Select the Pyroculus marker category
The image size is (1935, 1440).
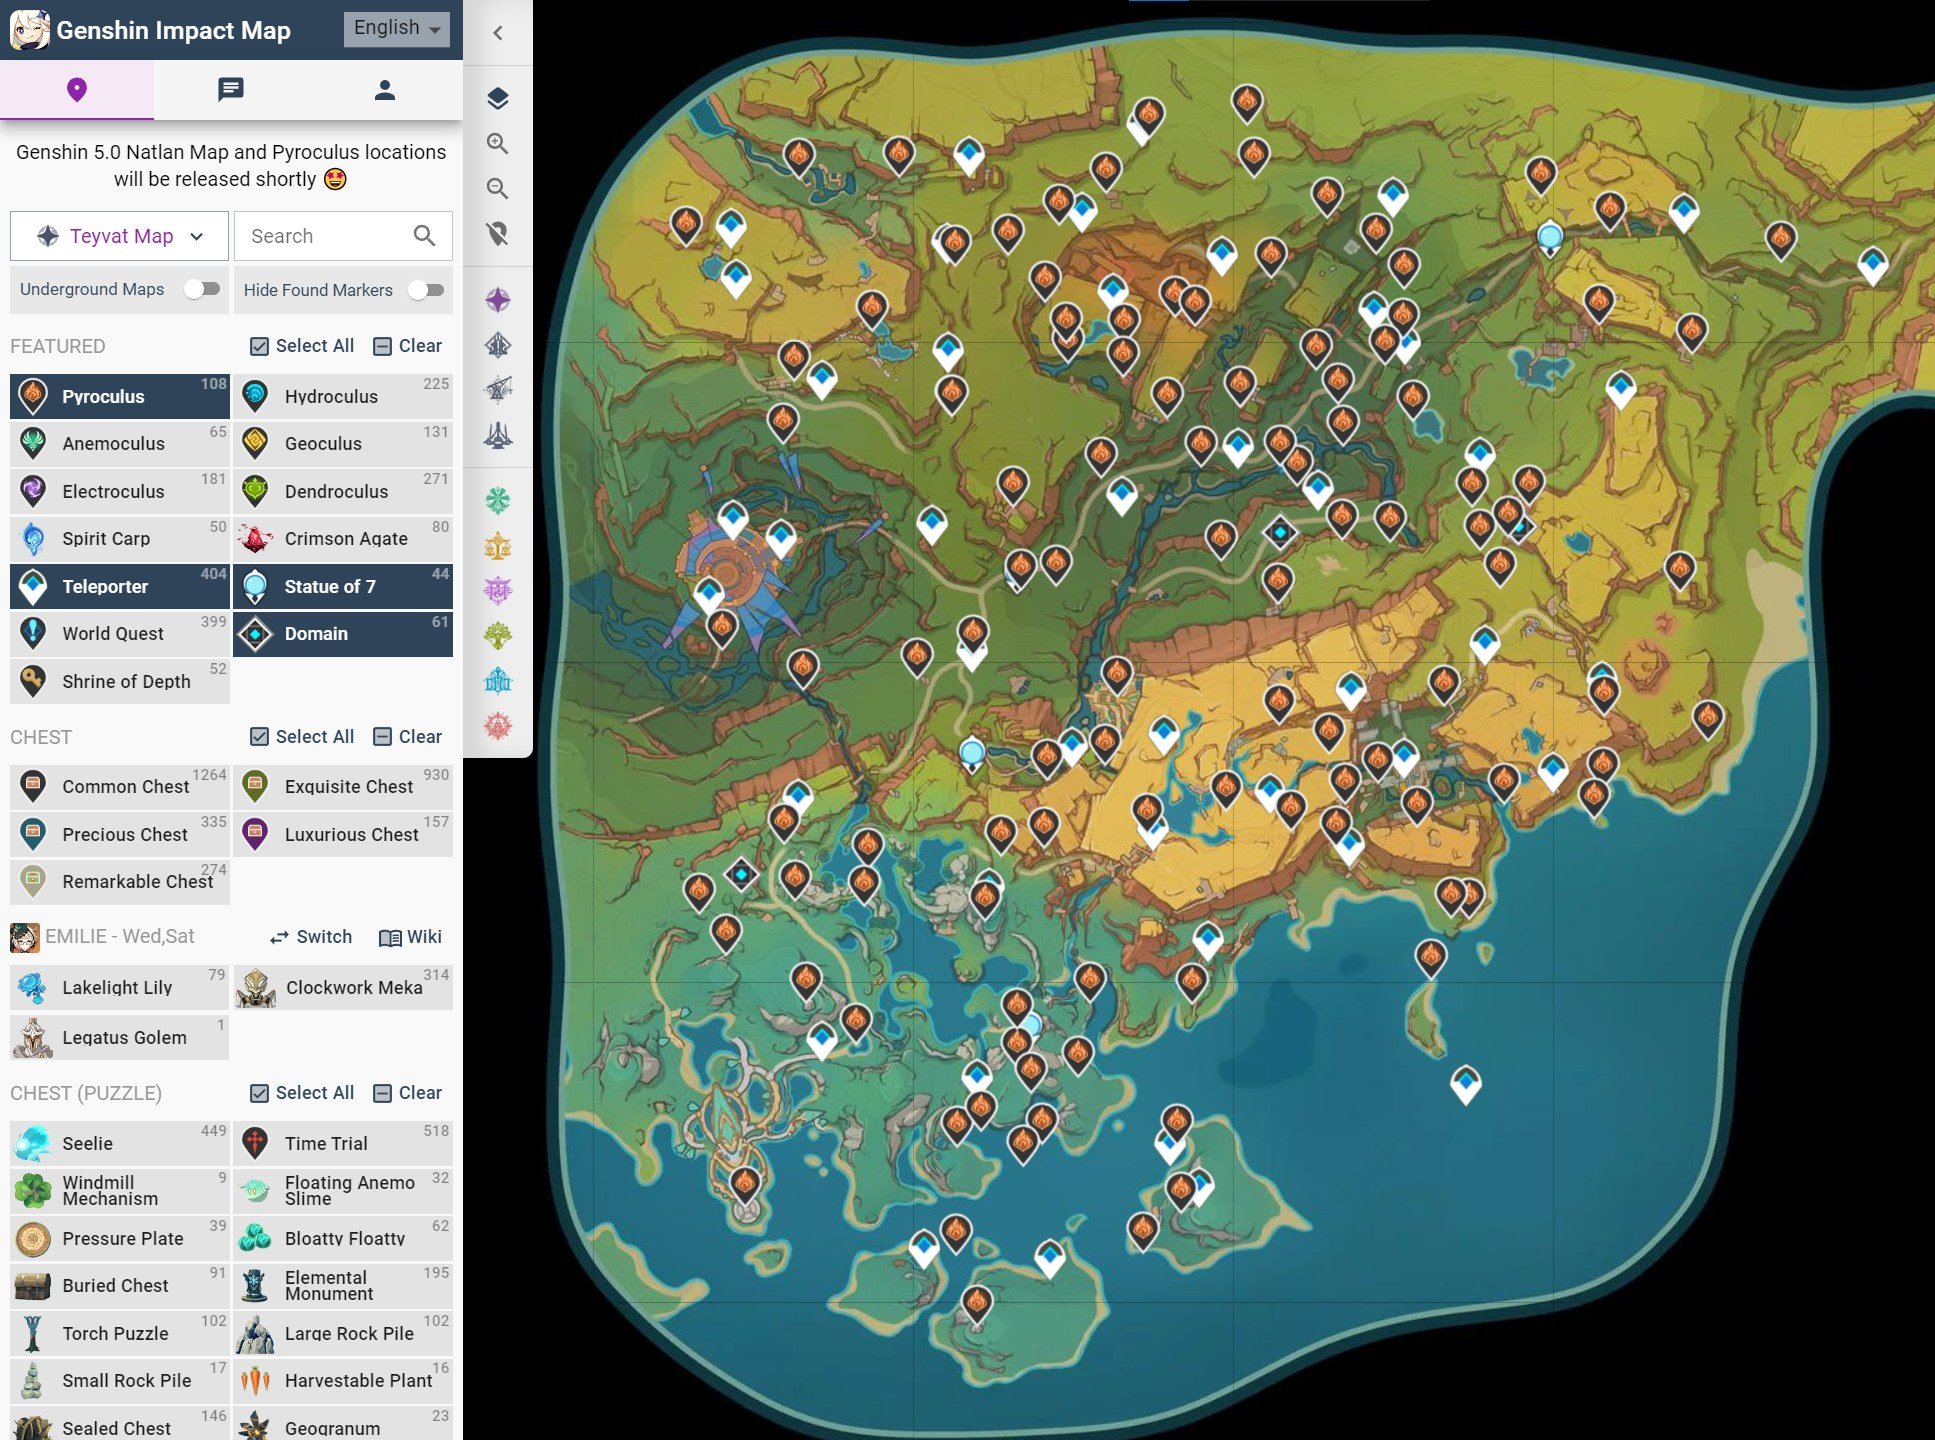[x=119, y=396]
